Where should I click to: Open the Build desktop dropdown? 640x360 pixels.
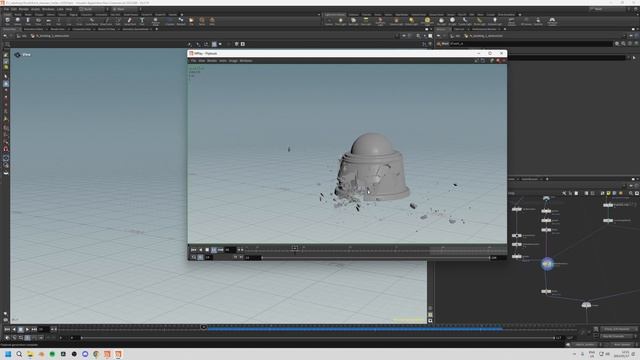click(93, 9)
